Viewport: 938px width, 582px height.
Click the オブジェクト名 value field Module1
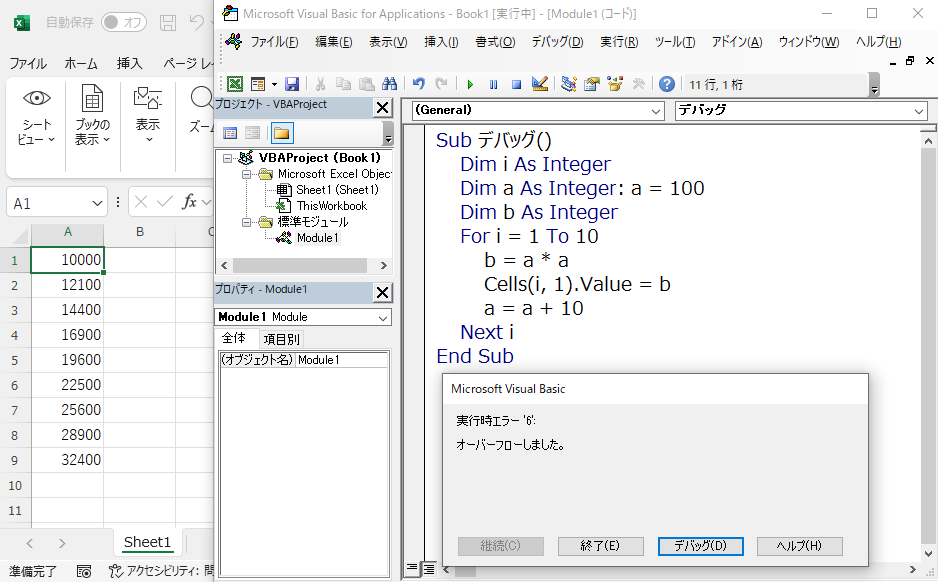click(342, 360)
